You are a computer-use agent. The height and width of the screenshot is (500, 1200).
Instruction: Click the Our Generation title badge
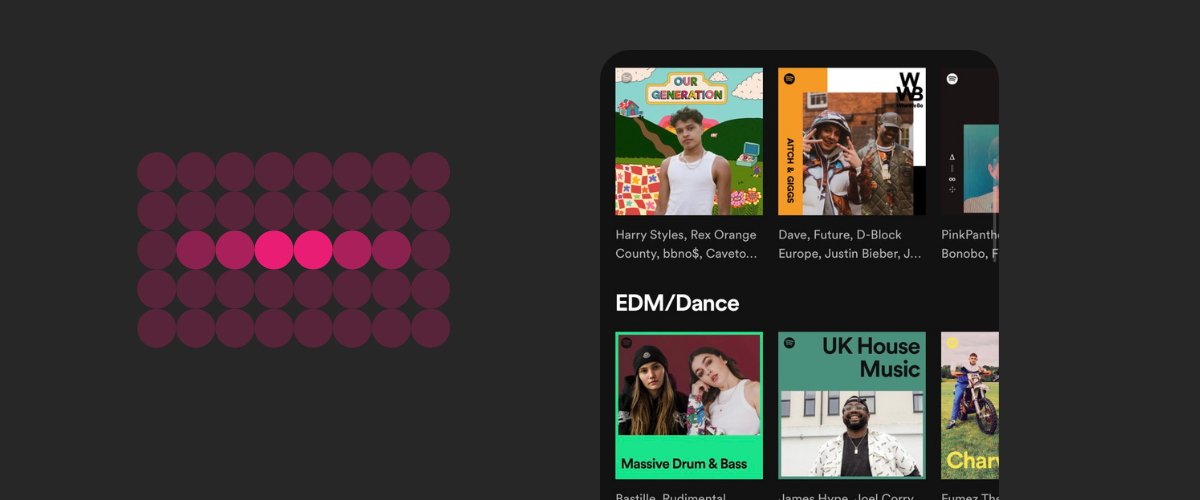(x=686, y=88)
